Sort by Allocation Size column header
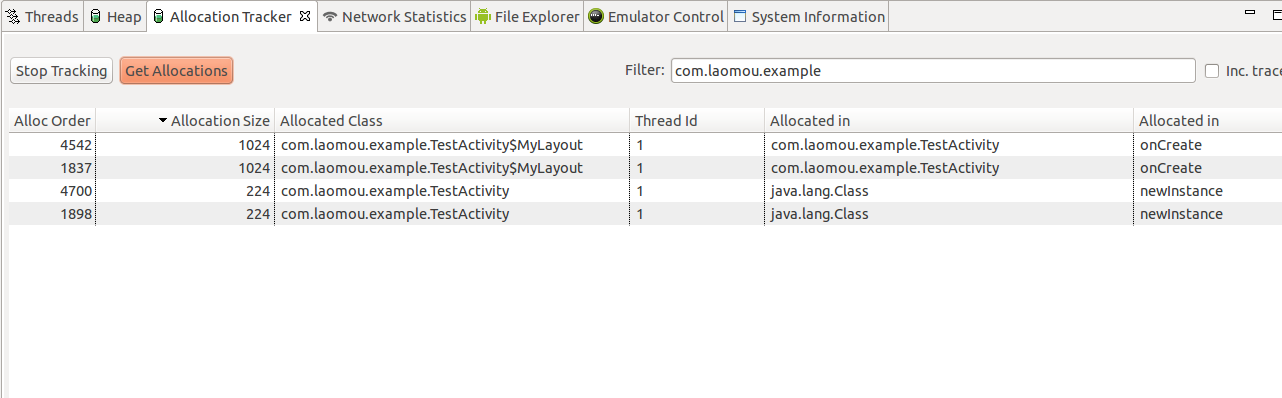The width and height of the screenshot is (1282, 398). coord(185,121)
